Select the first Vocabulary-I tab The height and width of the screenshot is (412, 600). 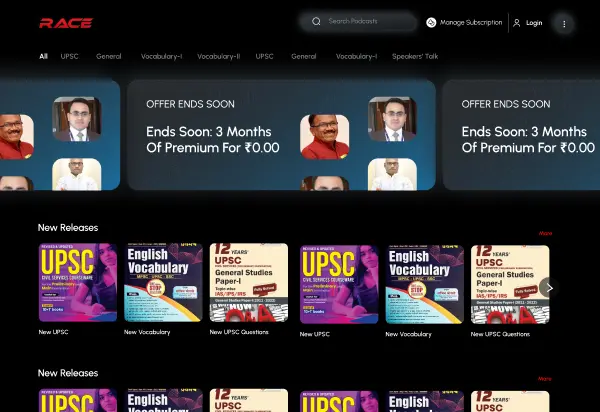(x=161, y=56)
